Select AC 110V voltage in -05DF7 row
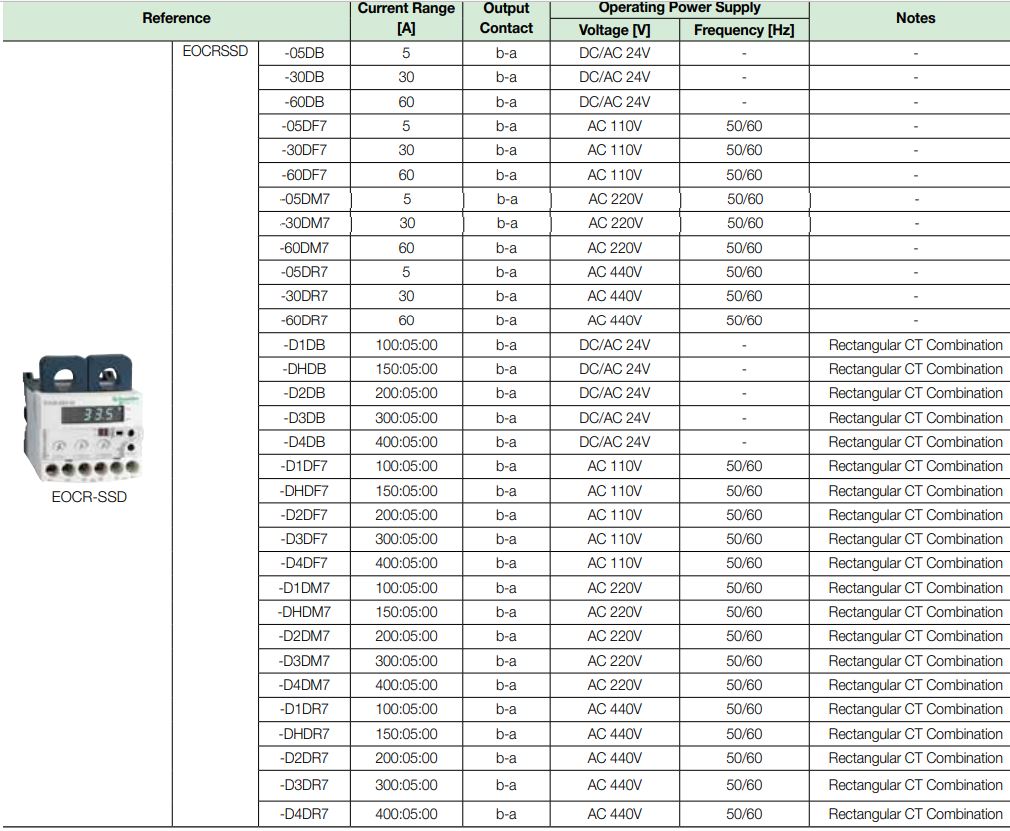Image resolution: width=1010 pixels, height=831 pixels. [615, 126]
